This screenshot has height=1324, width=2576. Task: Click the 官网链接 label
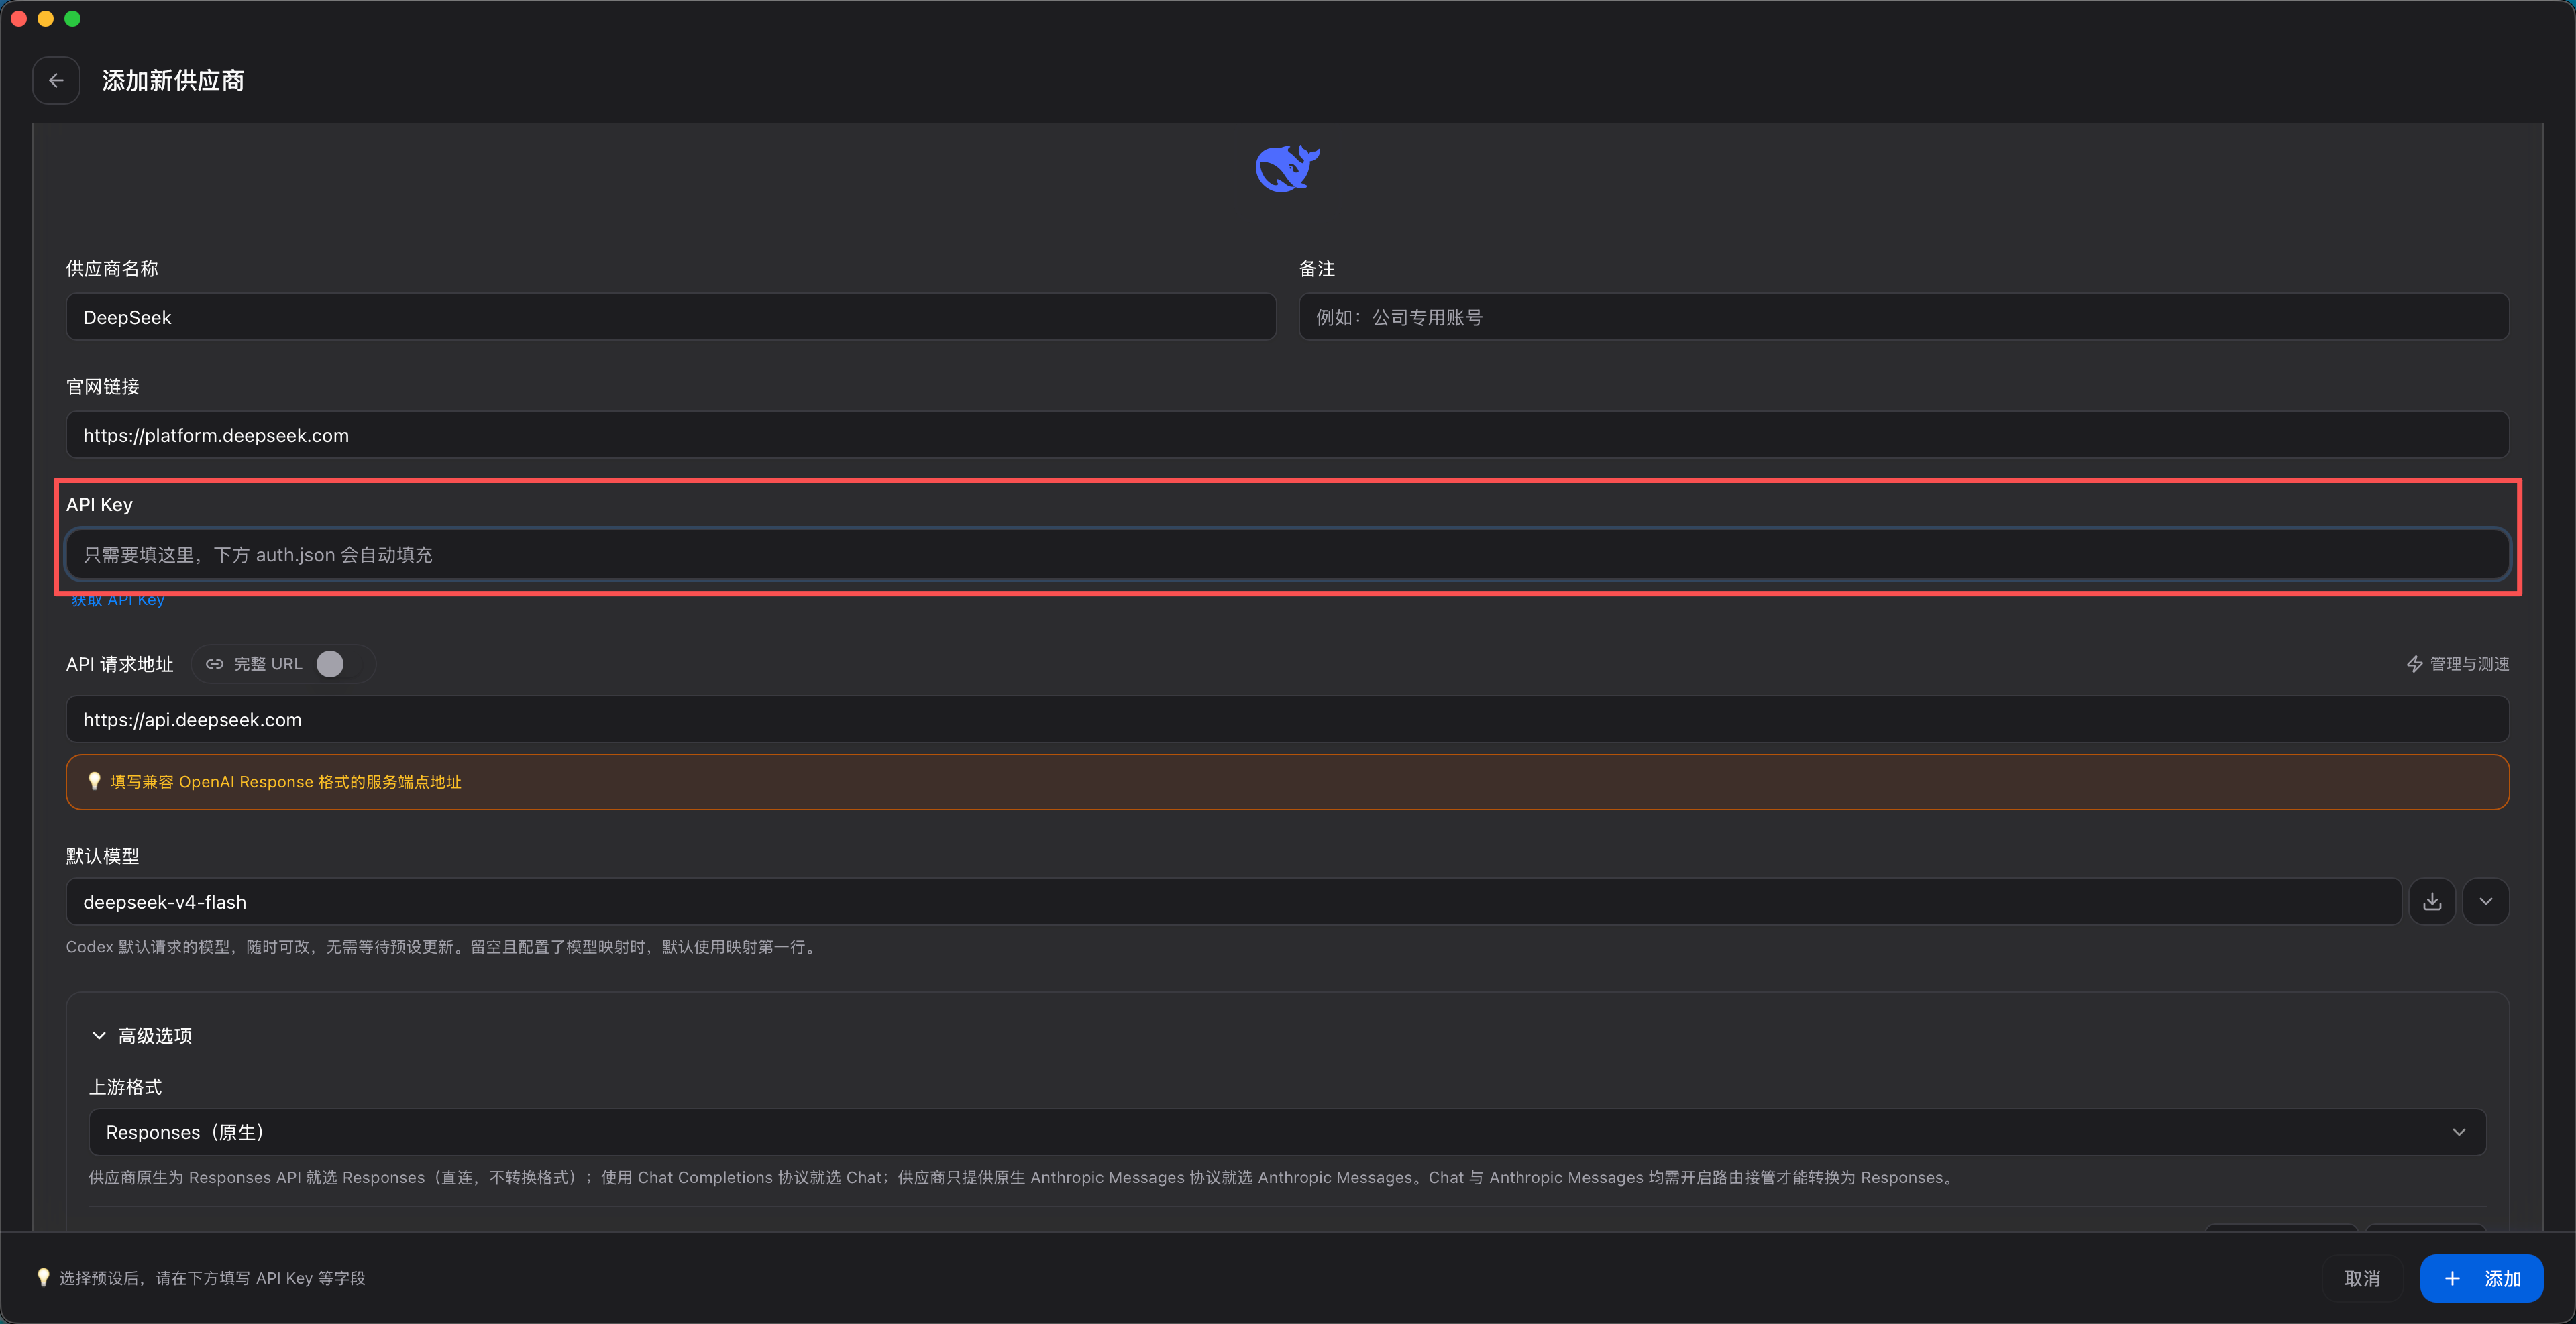tap(103, 386)
